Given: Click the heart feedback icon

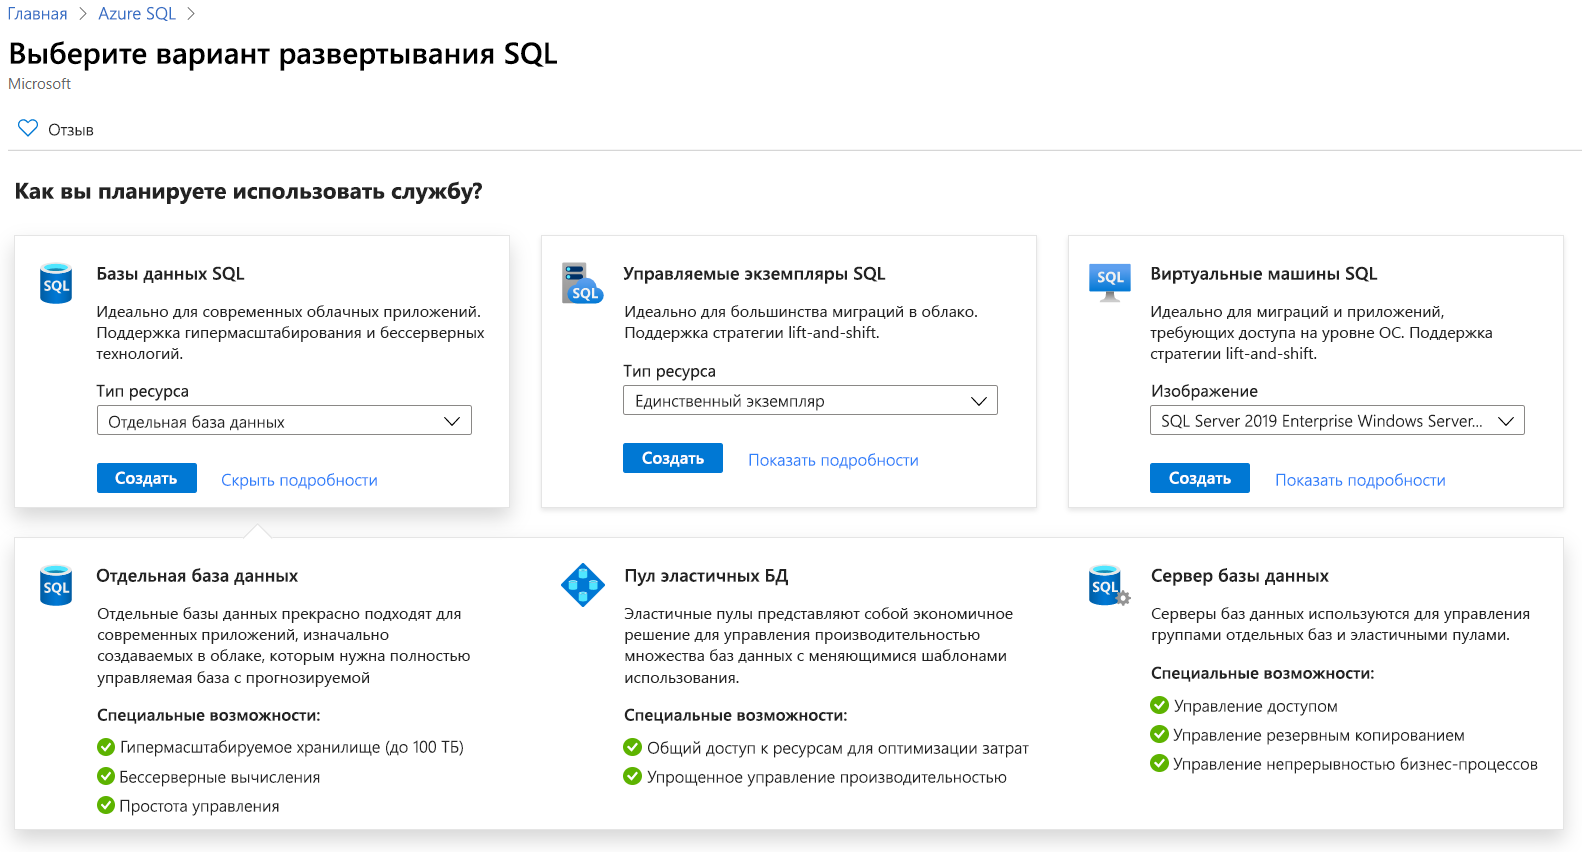Looking at the screenshot, I should (x=28, y=128).
